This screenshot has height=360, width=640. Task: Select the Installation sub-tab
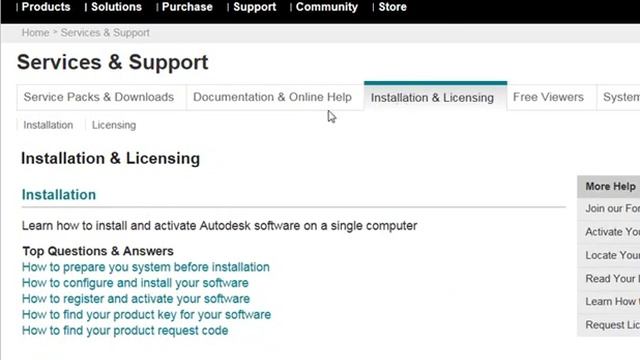48,125
